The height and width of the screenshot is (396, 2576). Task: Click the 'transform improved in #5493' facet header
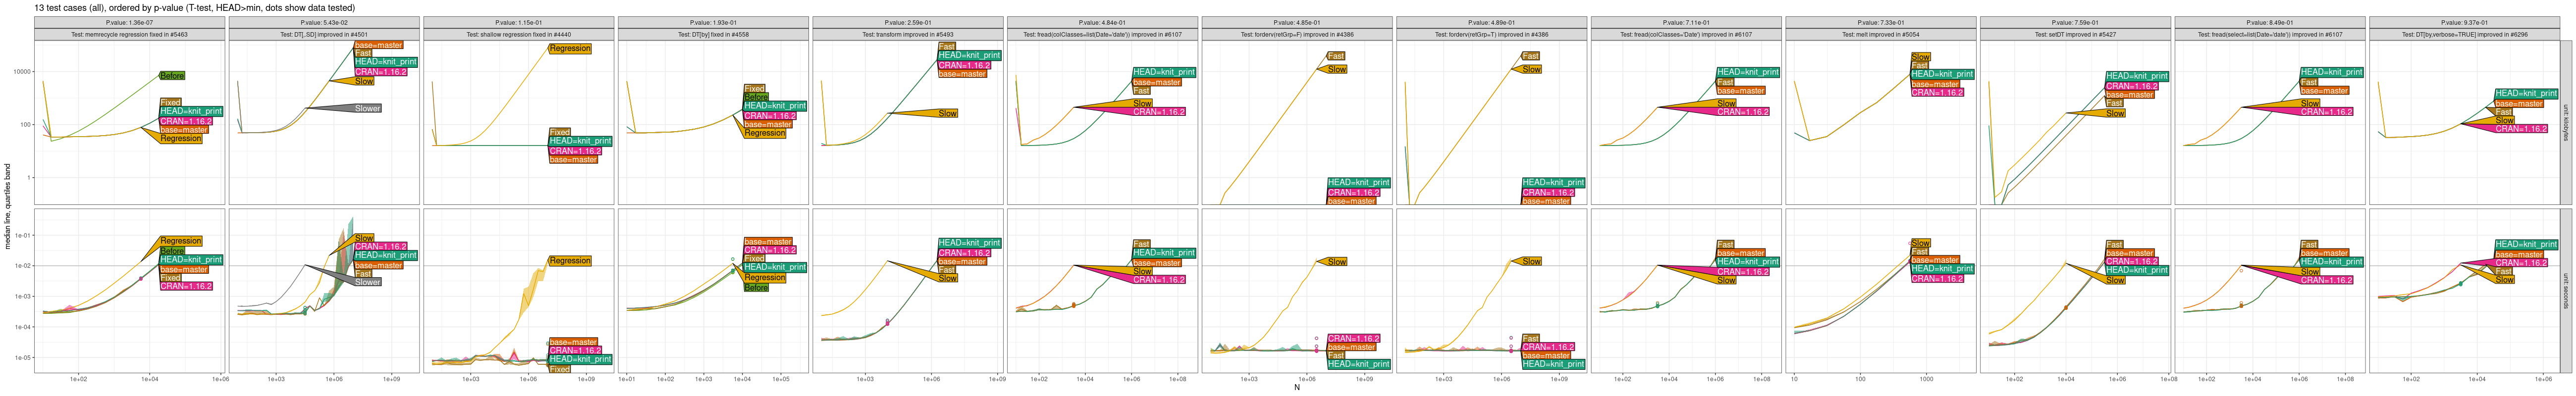pos(907,35)
